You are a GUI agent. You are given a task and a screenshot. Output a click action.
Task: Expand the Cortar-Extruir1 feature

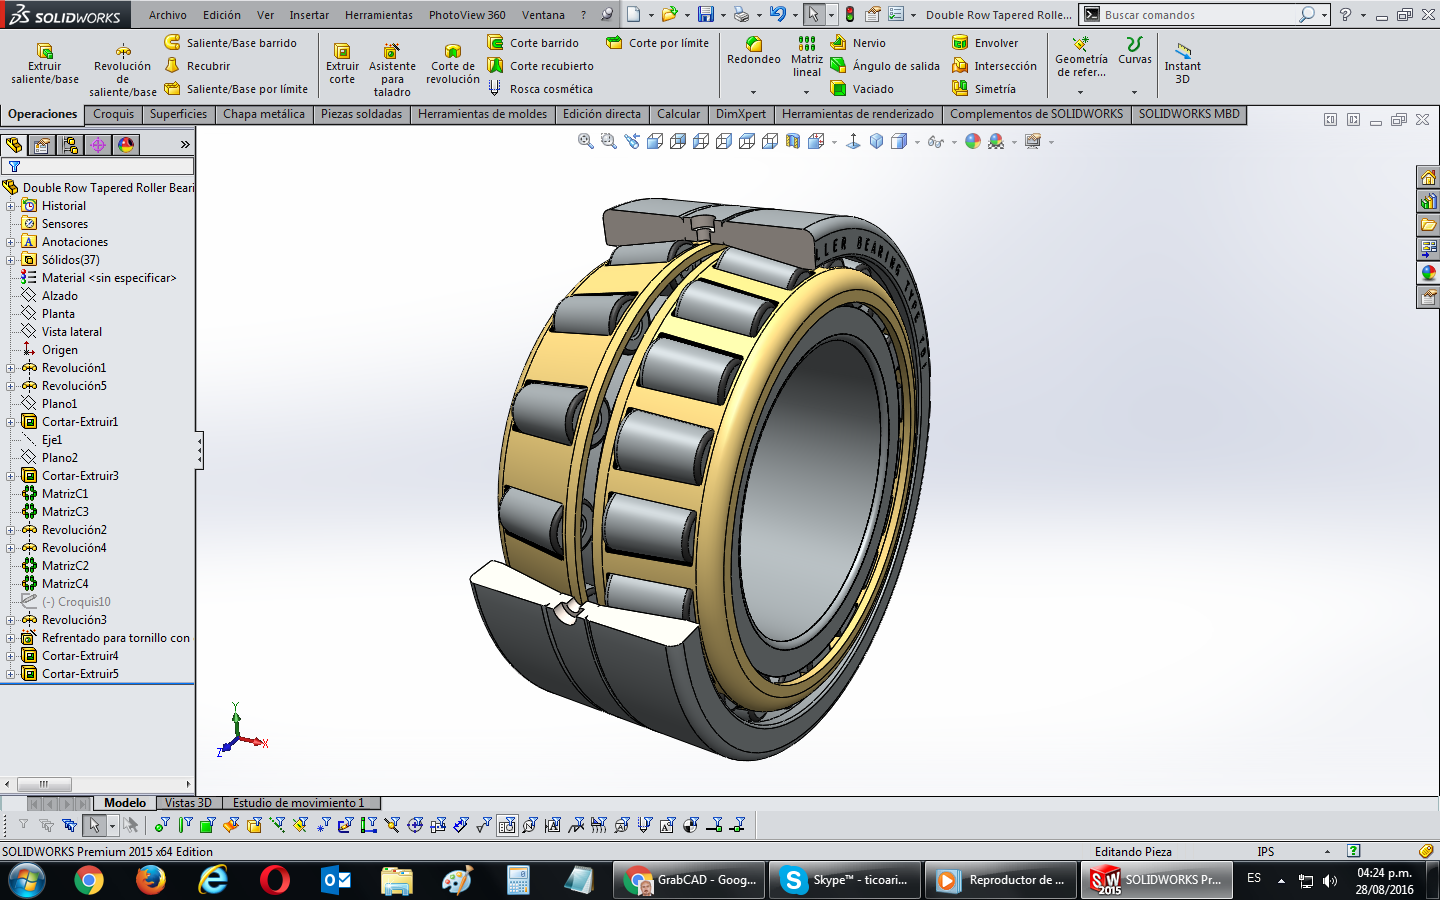point(11,422)
